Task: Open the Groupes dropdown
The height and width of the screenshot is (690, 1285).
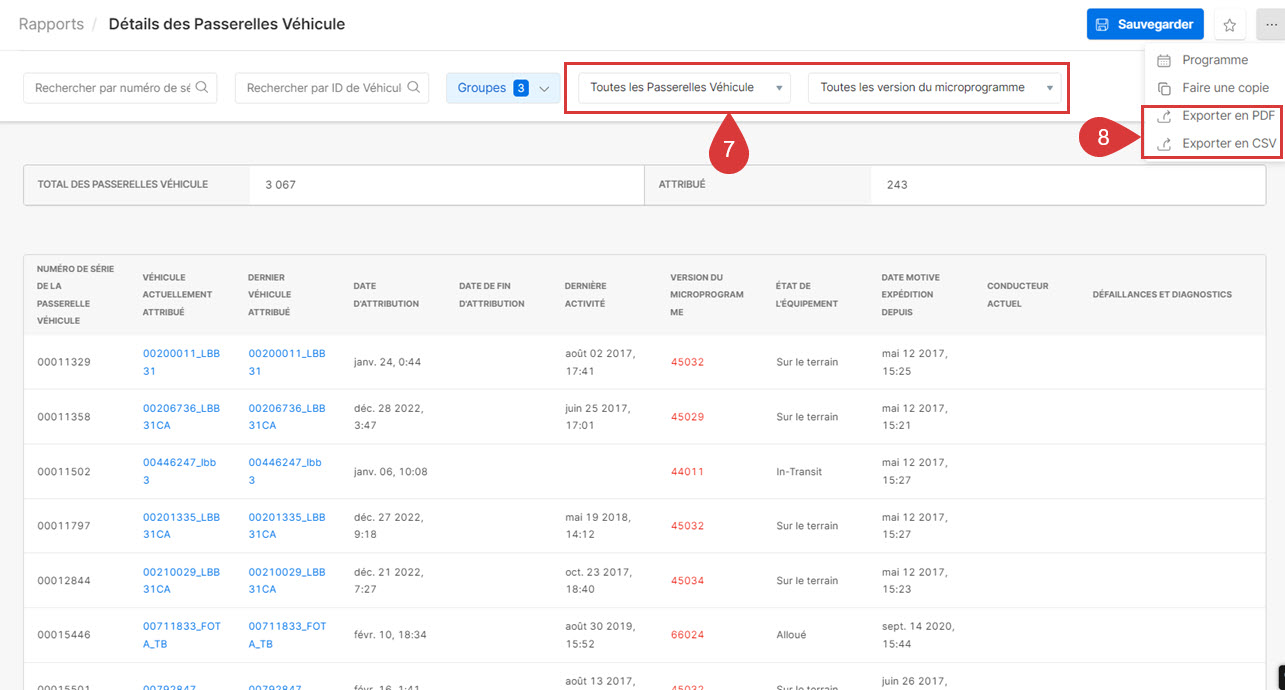Action: (504, 88)
